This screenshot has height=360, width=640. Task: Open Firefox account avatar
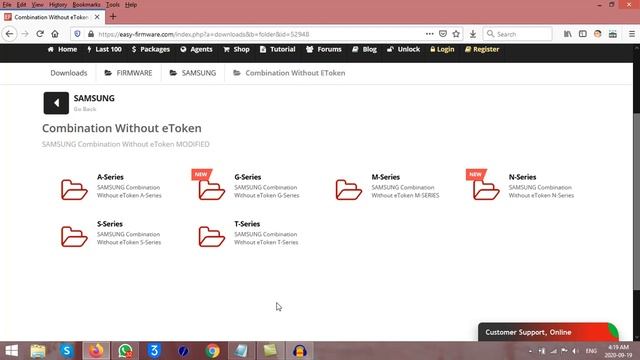coord(598,34)
